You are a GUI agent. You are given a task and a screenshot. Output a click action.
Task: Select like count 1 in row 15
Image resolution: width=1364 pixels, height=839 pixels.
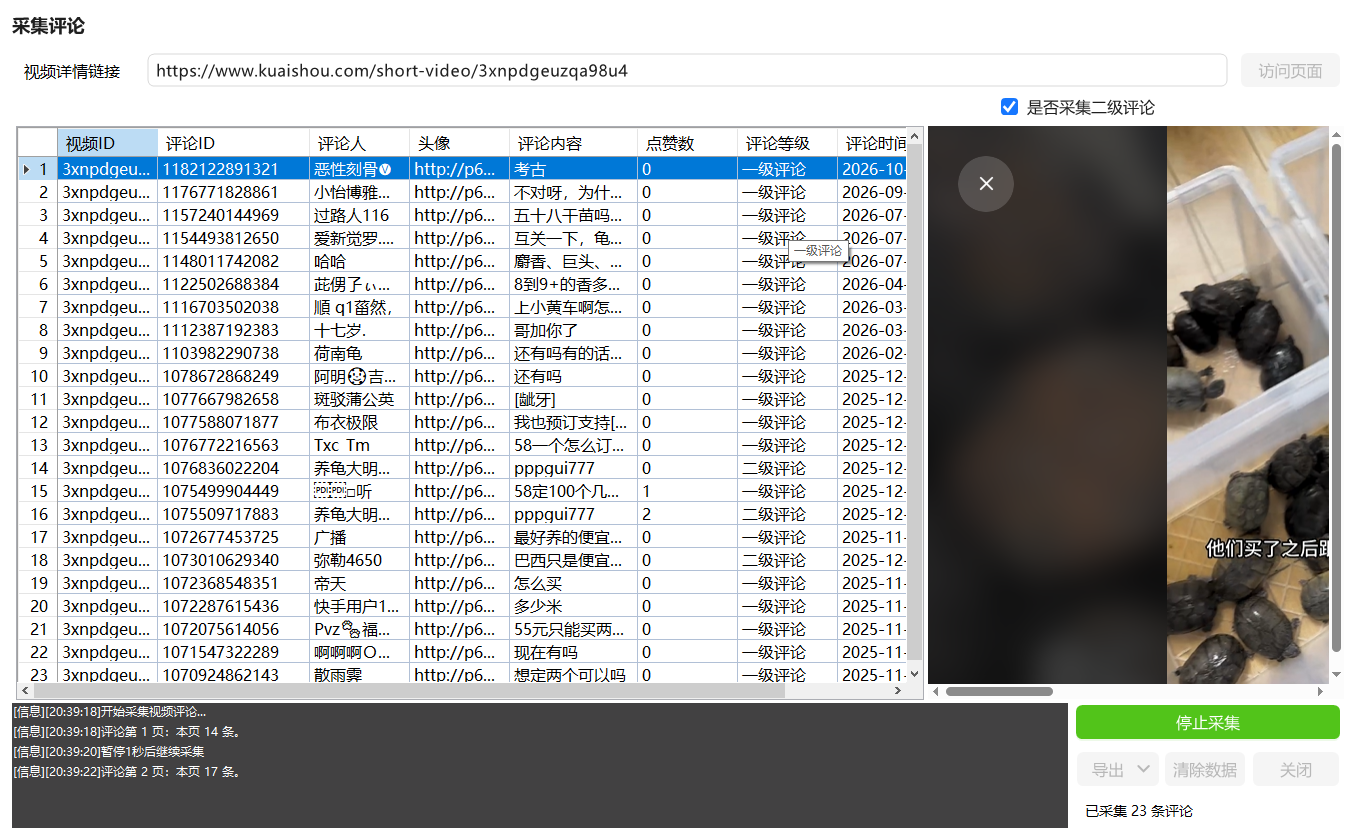tap(687, 491)
